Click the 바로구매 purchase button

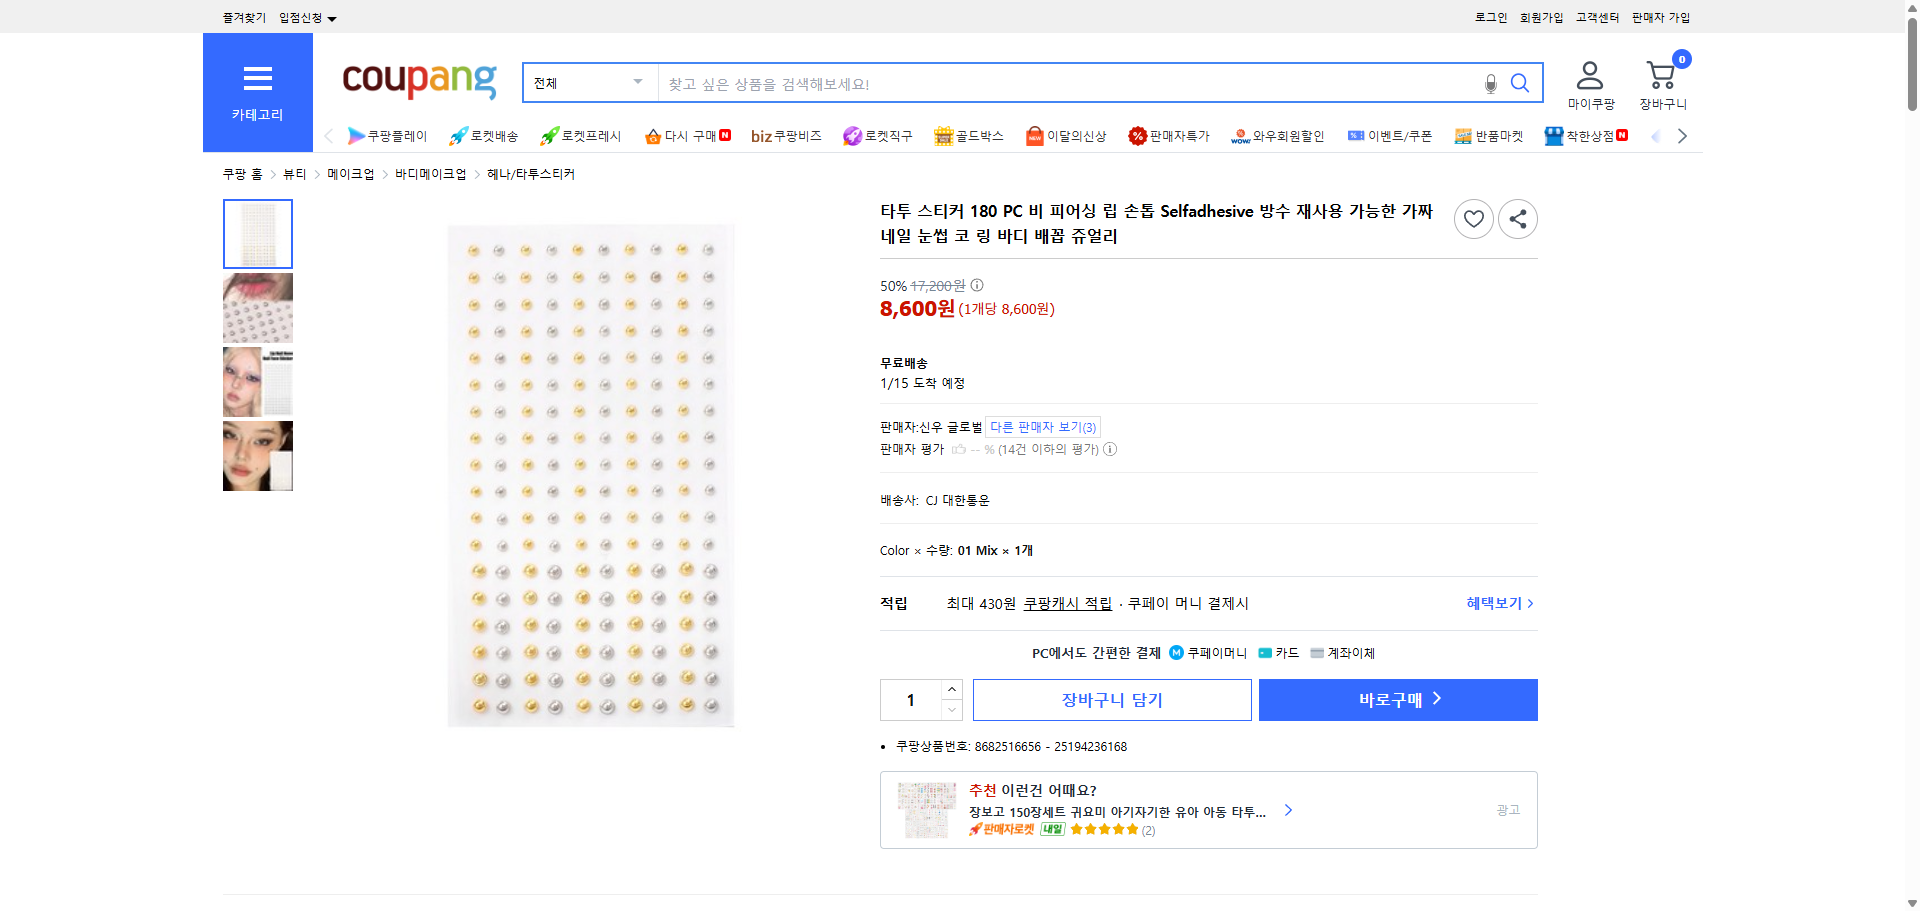pos(1397,699)
